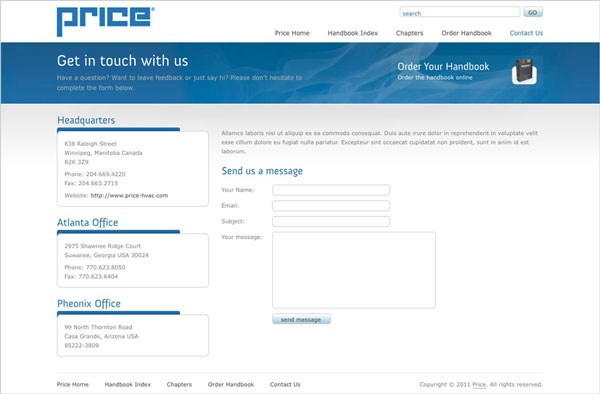Click the Price link in copyright notice
This screenshot has width=600, height=394.
[x=479, y=384]
